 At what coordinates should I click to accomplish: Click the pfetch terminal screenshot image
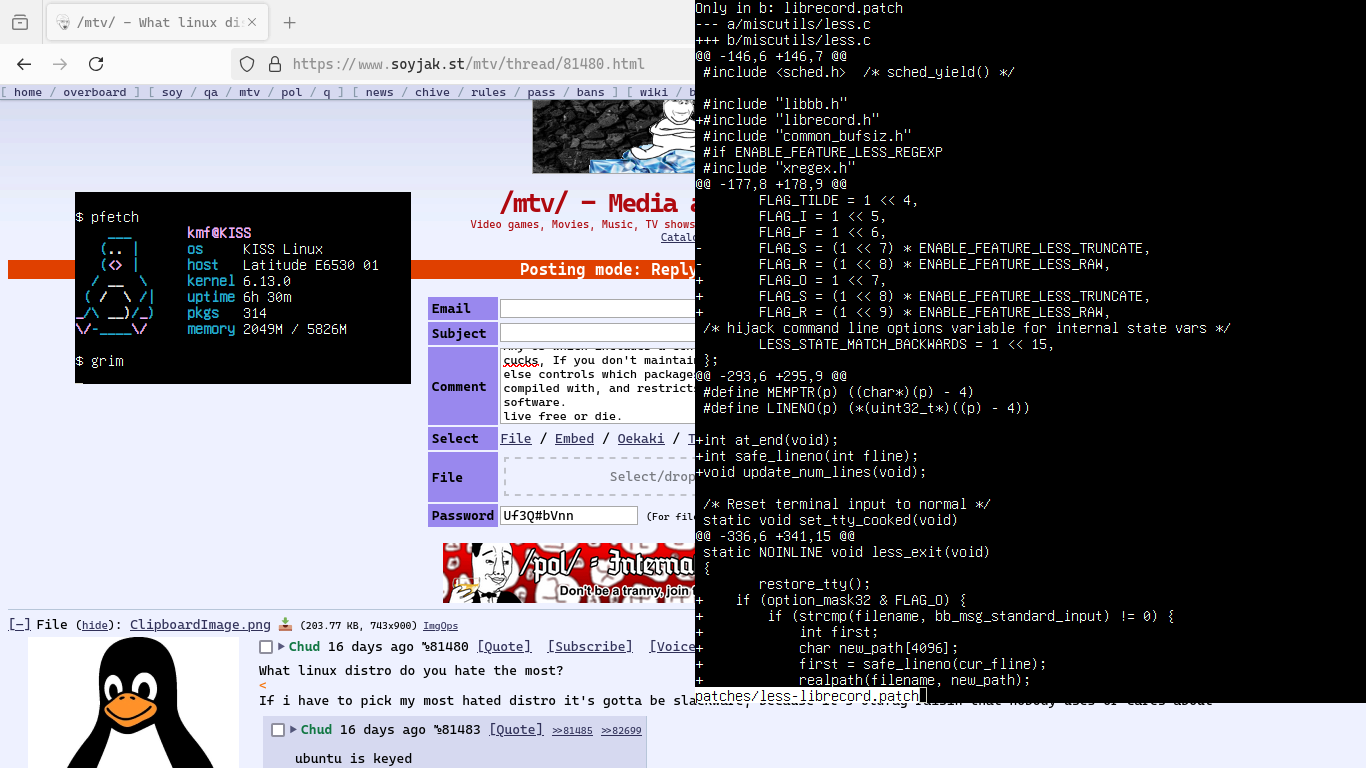coord(243,288)
